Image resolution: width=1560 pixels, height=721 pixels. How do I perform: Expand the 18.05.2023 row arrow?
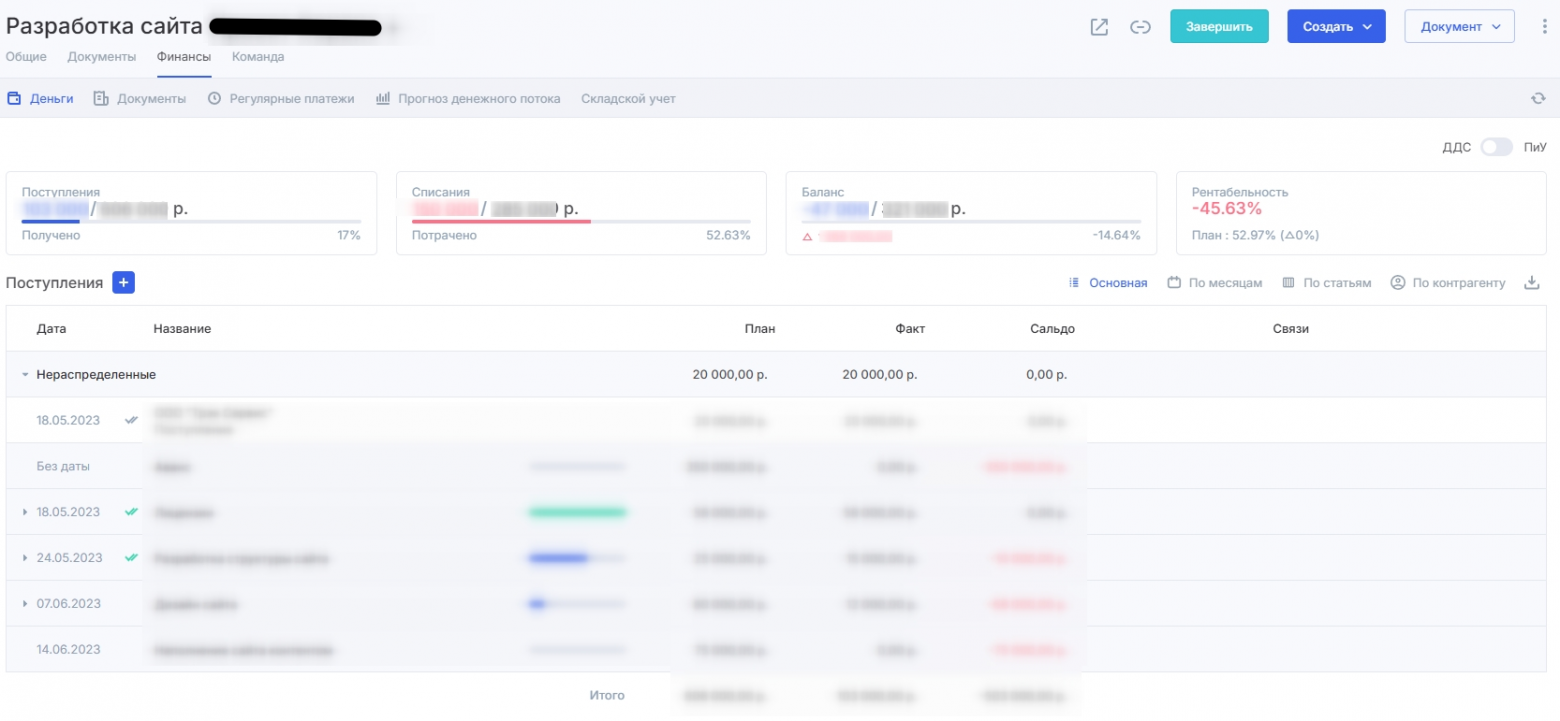point(25,512)
